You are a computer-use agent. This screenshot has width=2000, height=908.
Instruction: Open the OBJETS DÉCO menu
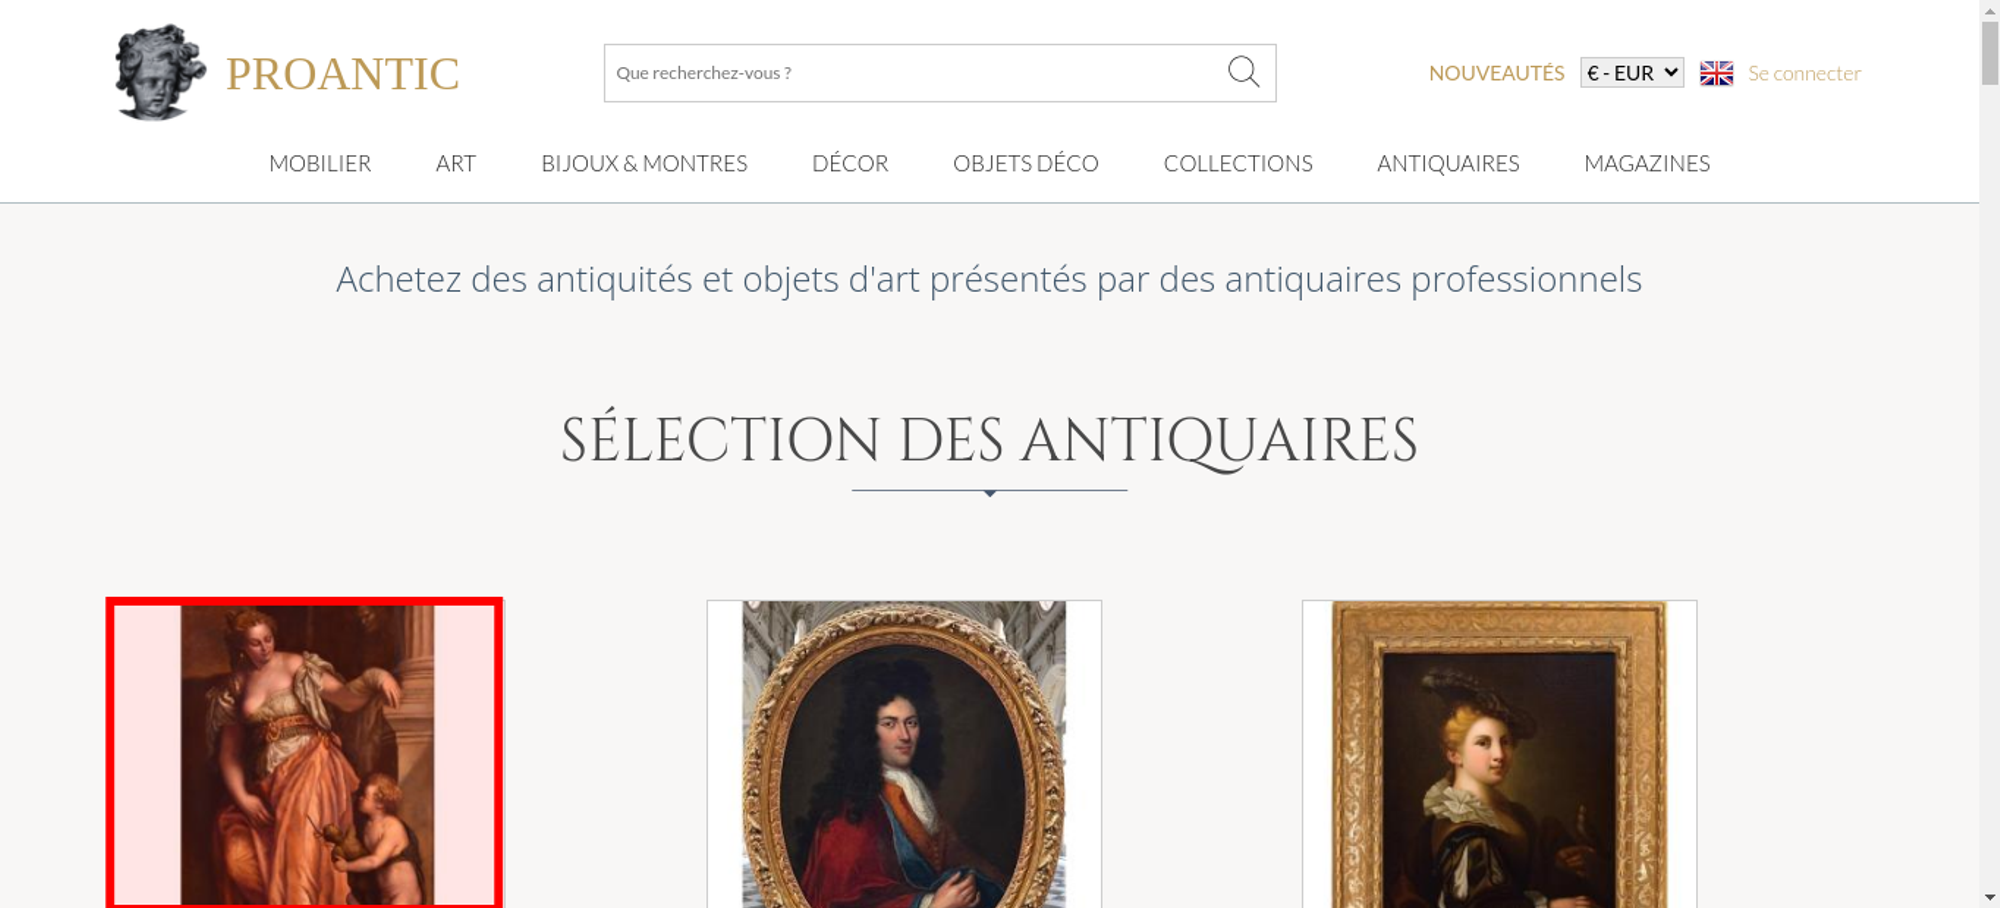click(1026, 163)
